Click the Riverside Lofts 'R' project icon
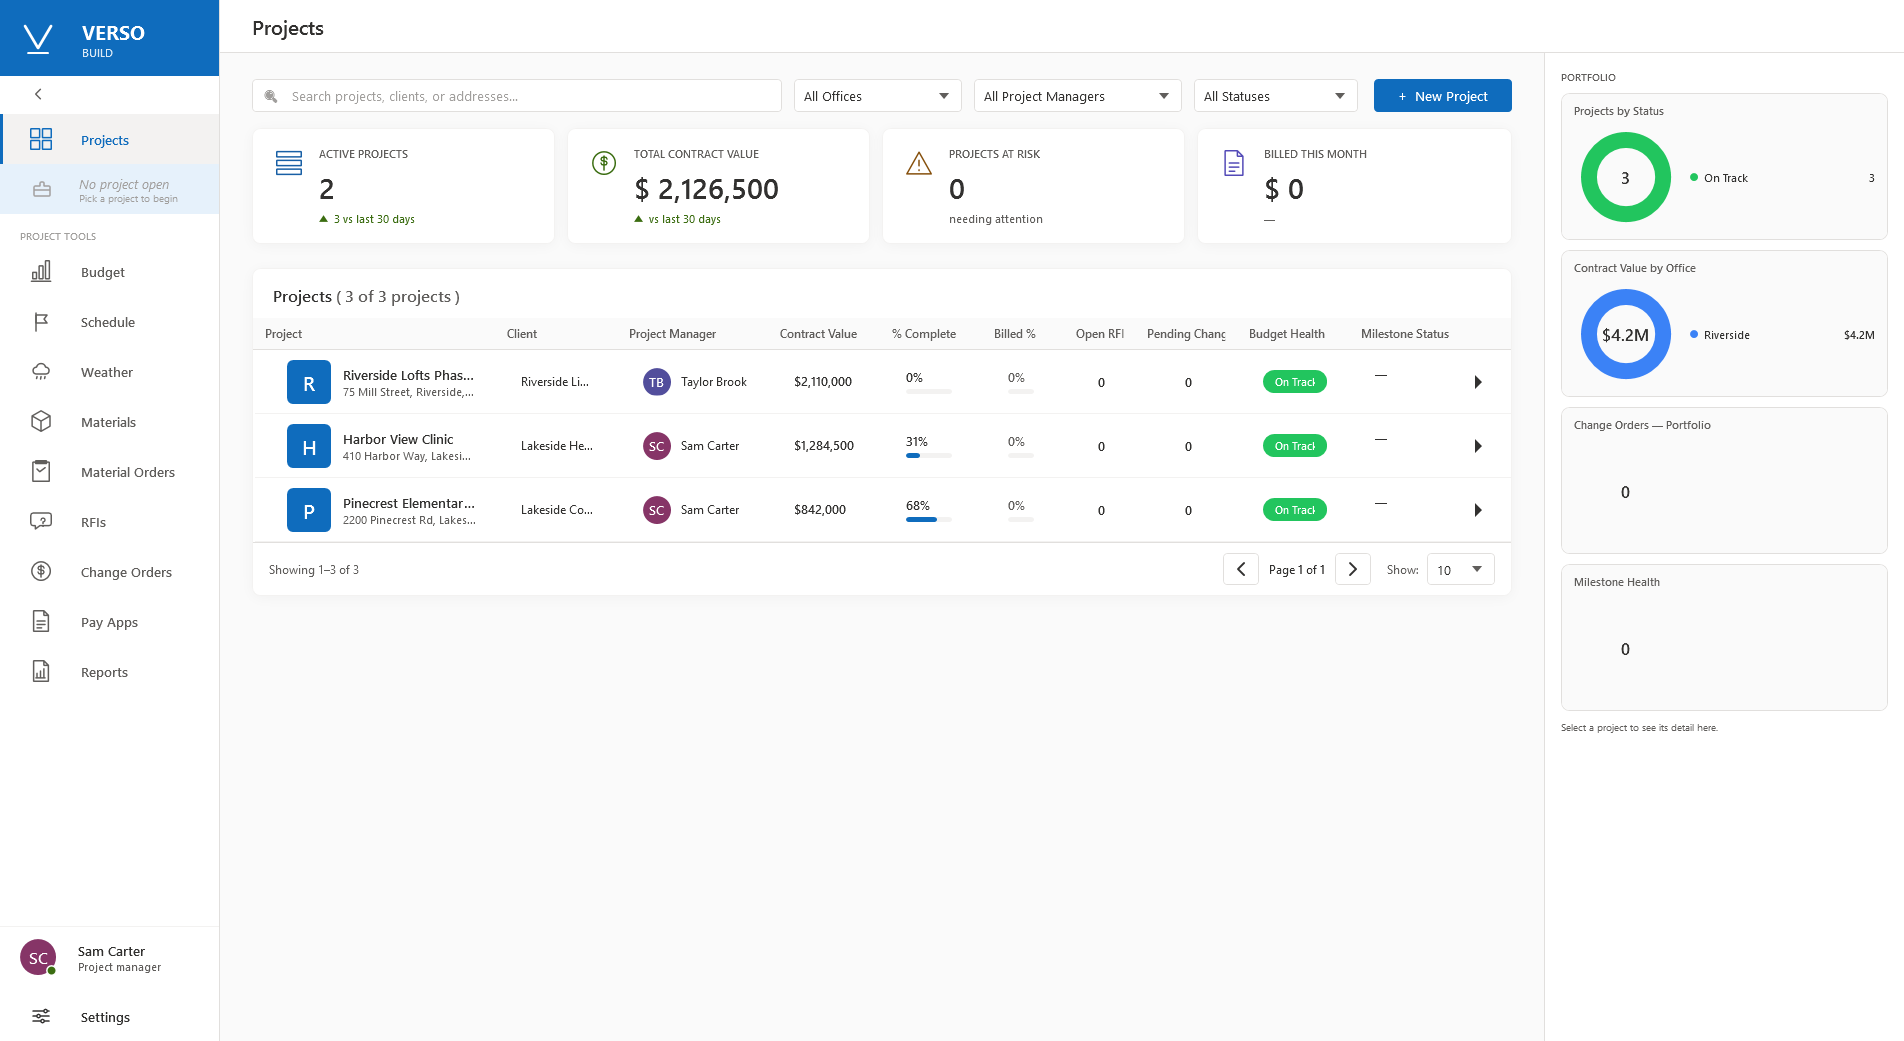This screenshot has width=1904, height=1041. pos(309,382)
